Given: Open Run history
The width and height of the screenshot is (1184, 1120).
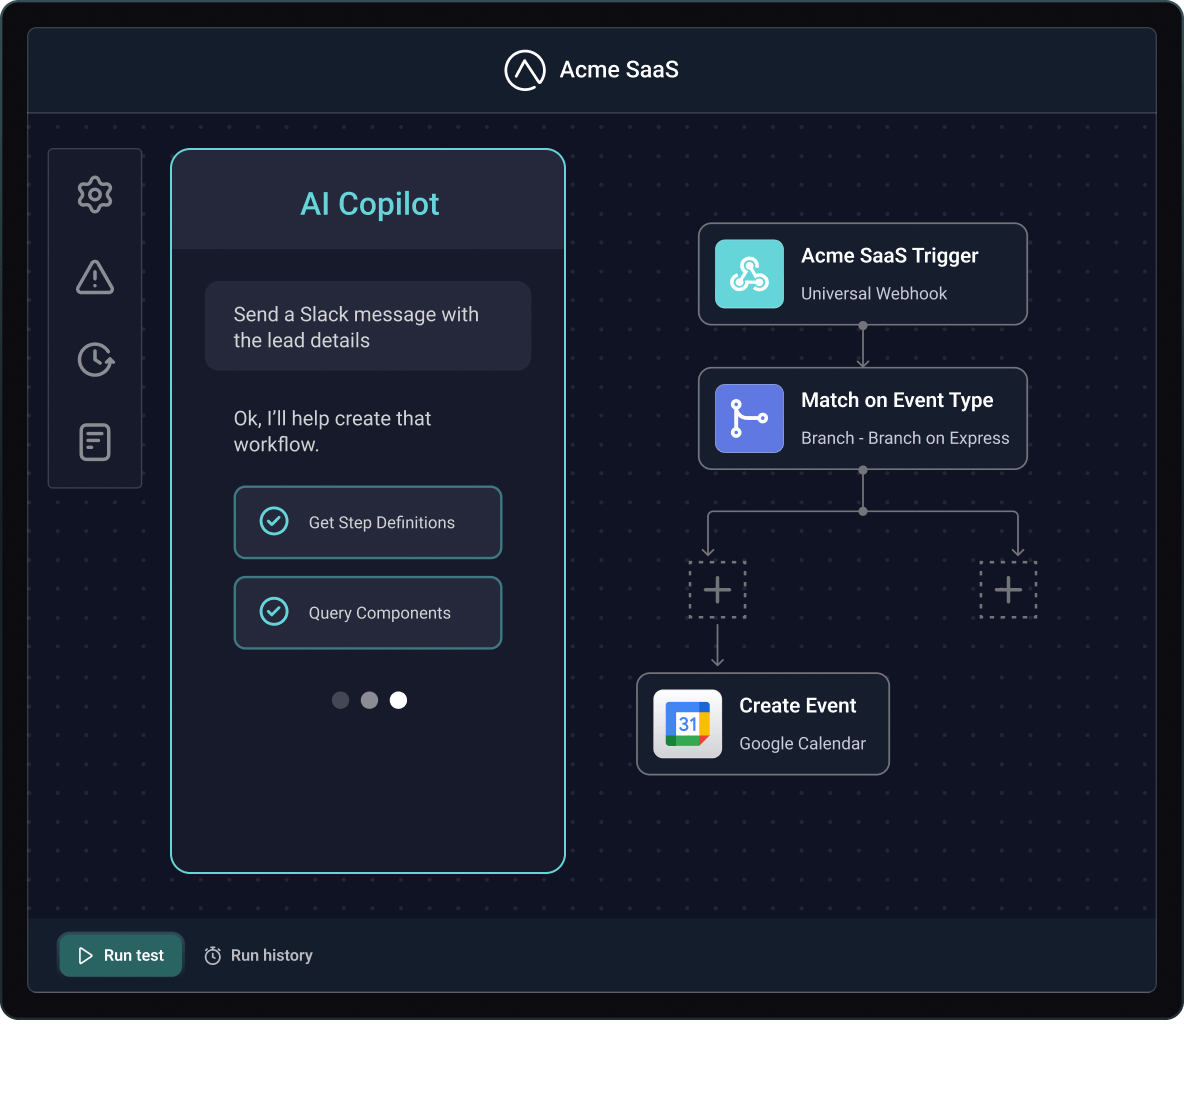Looking at the screenshot, I should 258,955.
